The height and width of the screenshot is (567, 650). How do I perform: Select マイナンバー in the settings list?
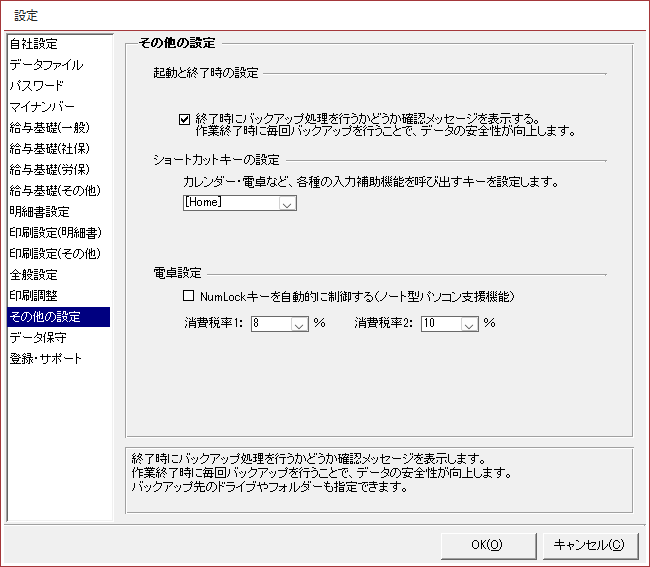42,107
